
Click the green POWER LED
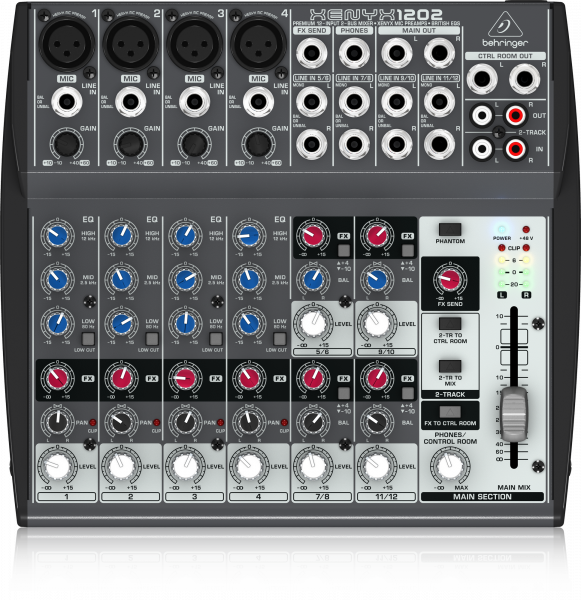501,230
